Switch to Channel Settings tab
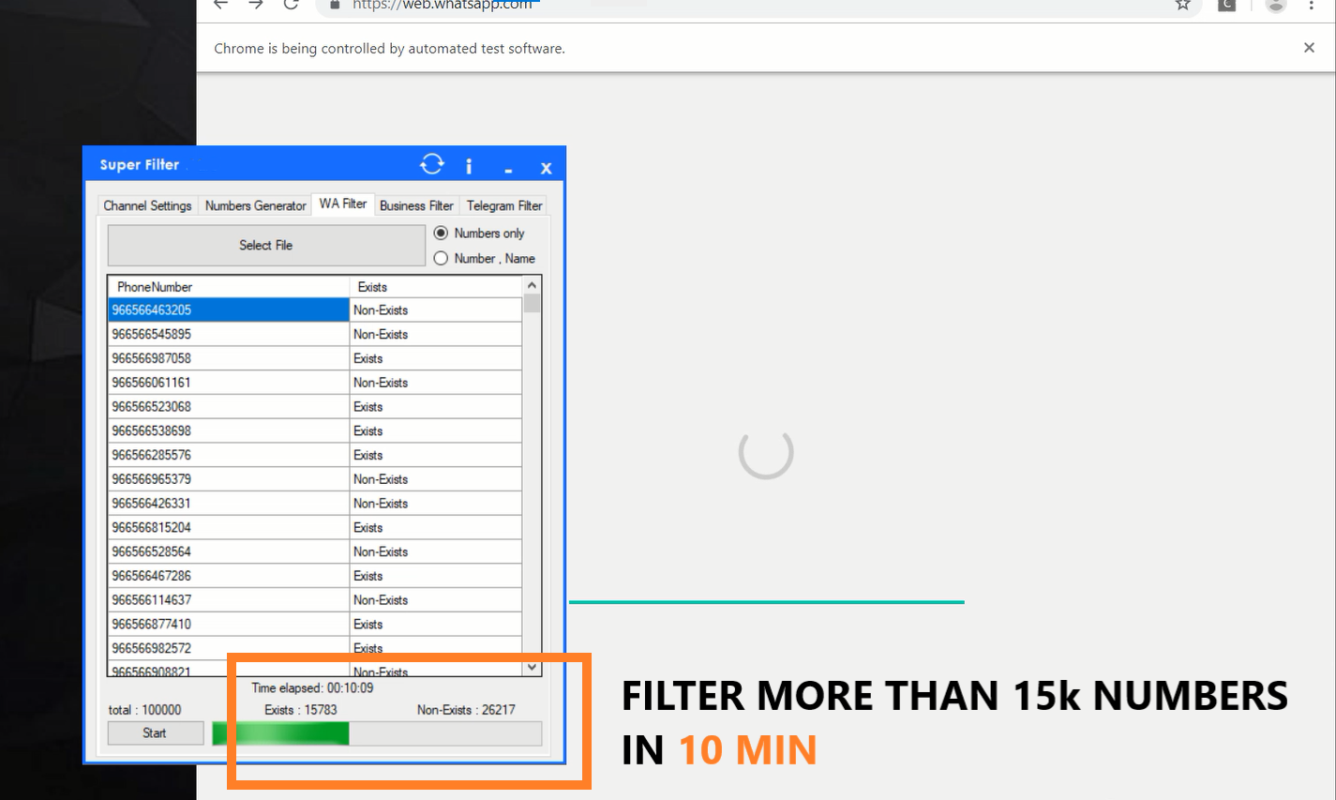 tap(148, 205)
